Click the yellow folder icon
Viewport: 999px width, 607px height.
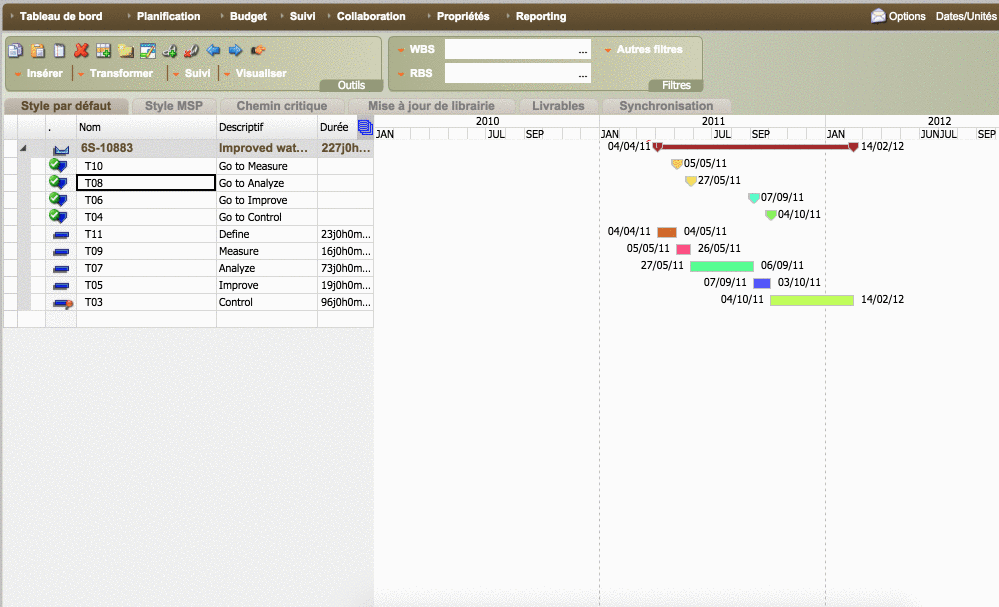click(x=126, y=50)
